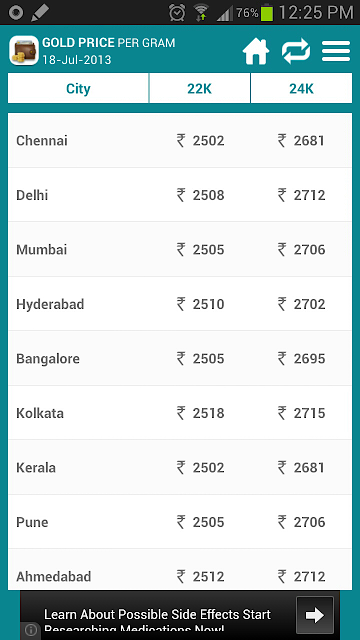Tap the home icon in header
This screenshot has width=360, height=640.
point(256,51)
